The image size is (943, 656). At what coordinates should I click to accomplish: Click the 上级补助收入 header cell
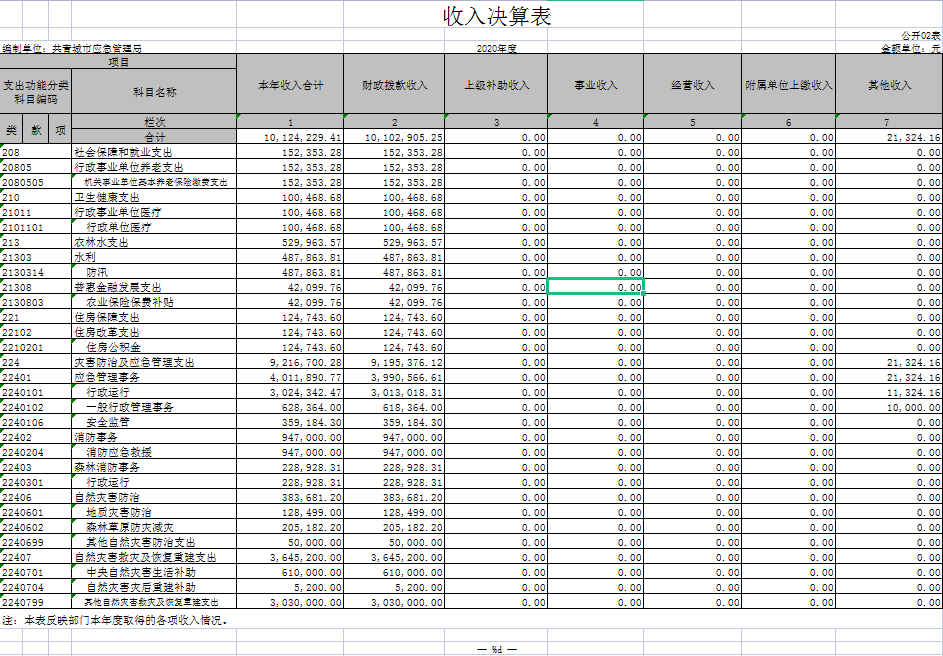pos(497,85)
